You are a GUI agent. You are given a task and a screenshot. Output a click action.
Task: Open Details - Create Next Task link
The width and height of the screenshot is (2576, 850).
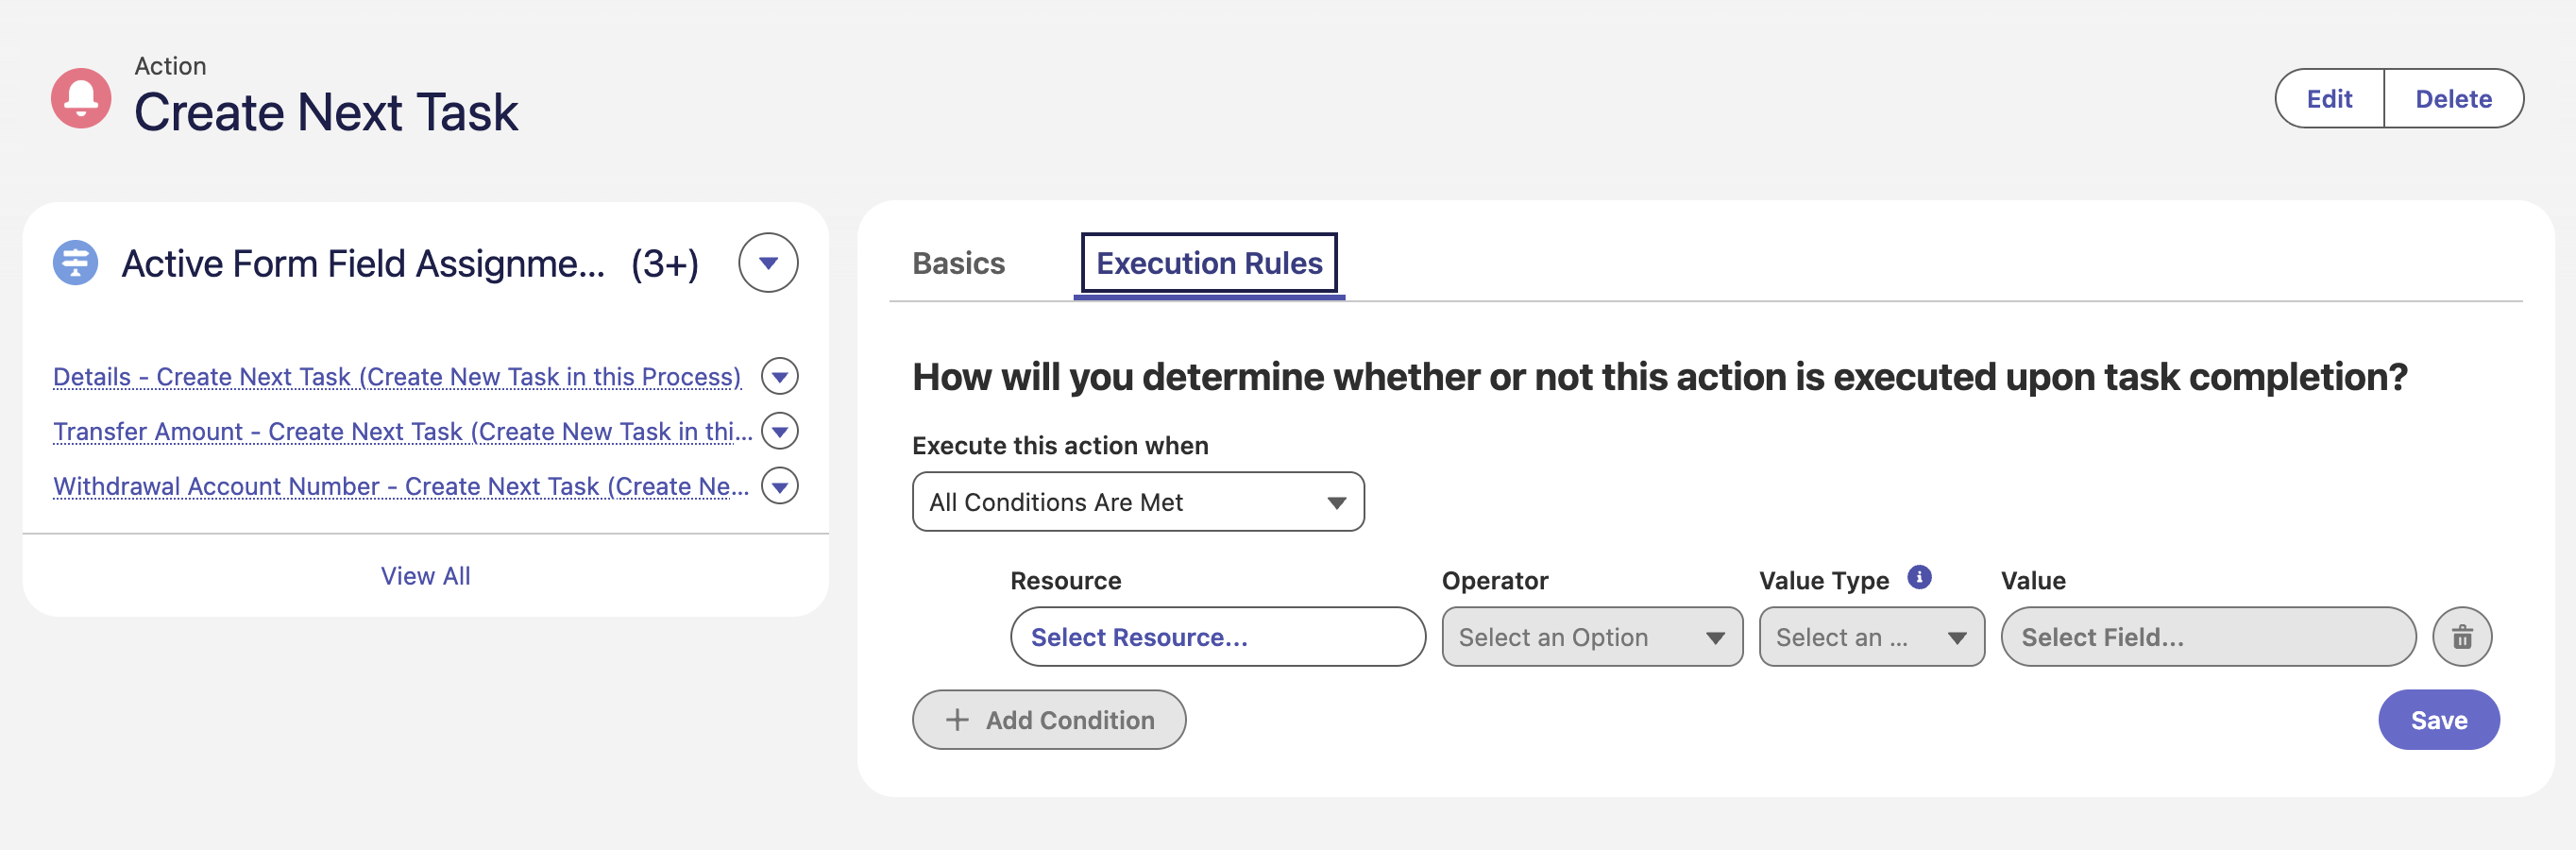coord(397,377)
